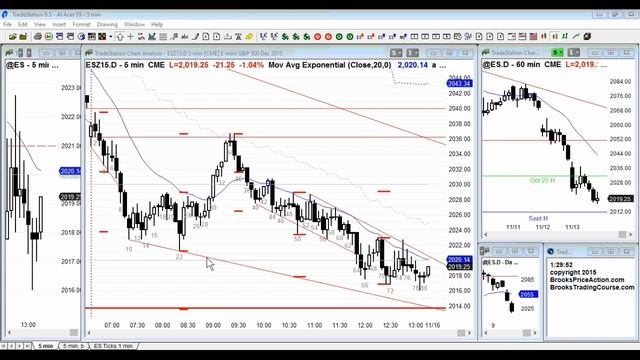Viewport: 640px width, 360px height.
Task: Click the striped flag icon in toolbar
Action: point(533,37)
